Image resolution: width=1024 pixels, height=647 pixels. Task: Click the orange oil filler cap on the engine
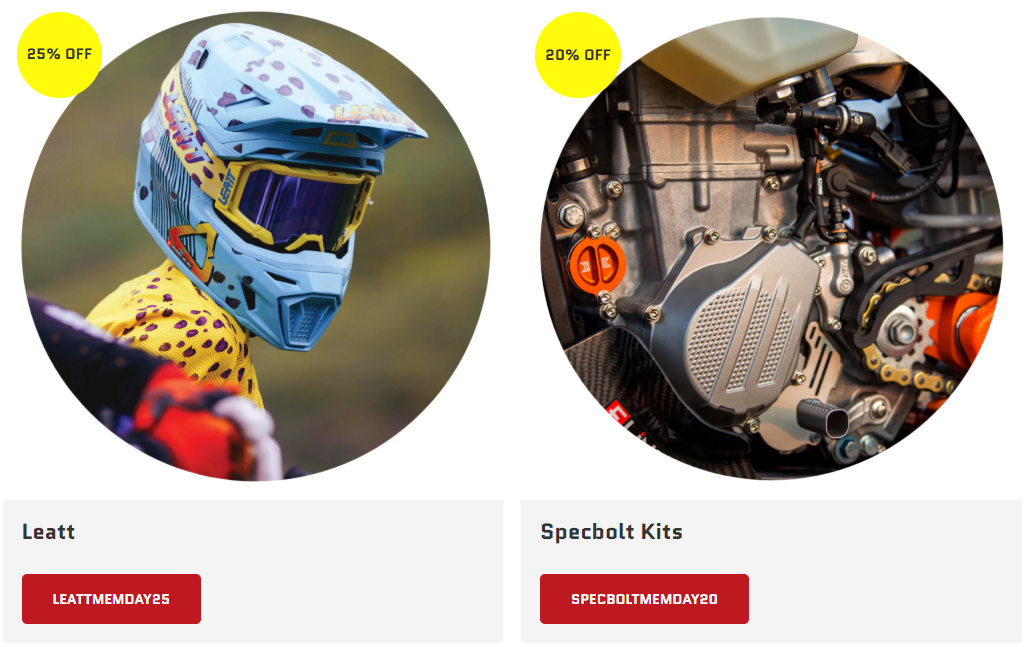click(x=598, y=266)
